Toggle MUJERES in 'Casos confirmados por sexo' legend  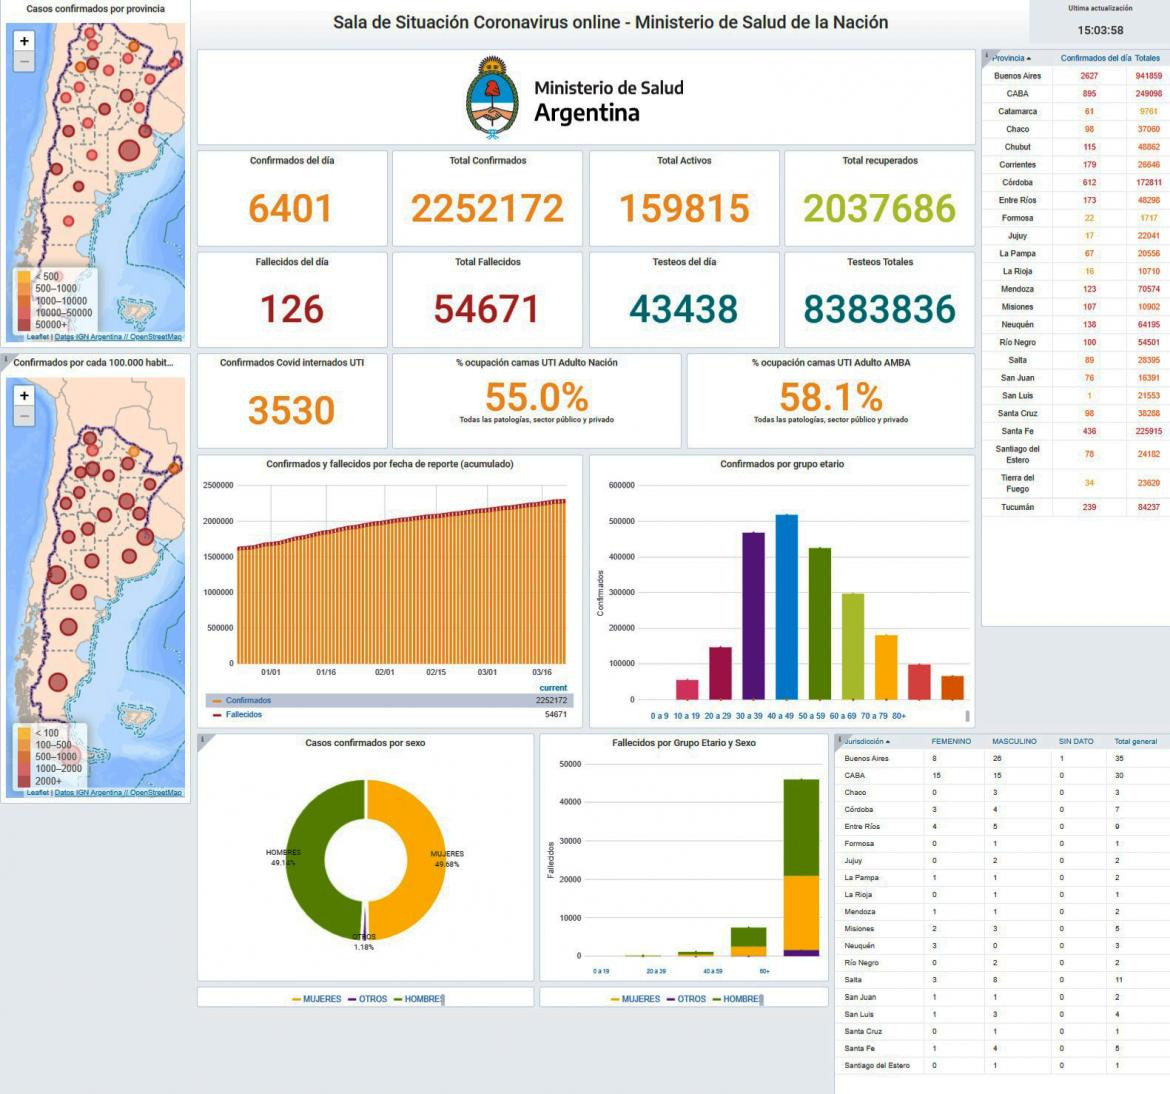(x=317, y=998)
